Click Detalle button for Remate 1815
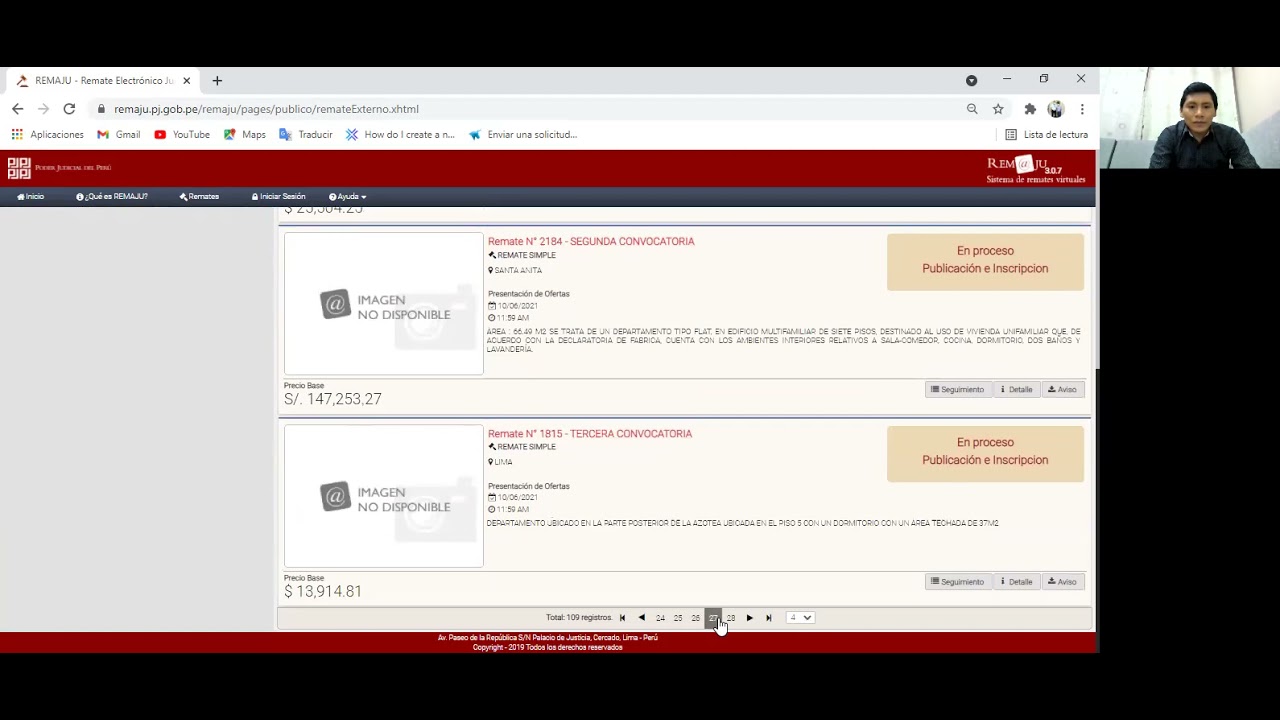This screenshot has width=1280, height=720. pyautogui.click(x=1016, y=581)
